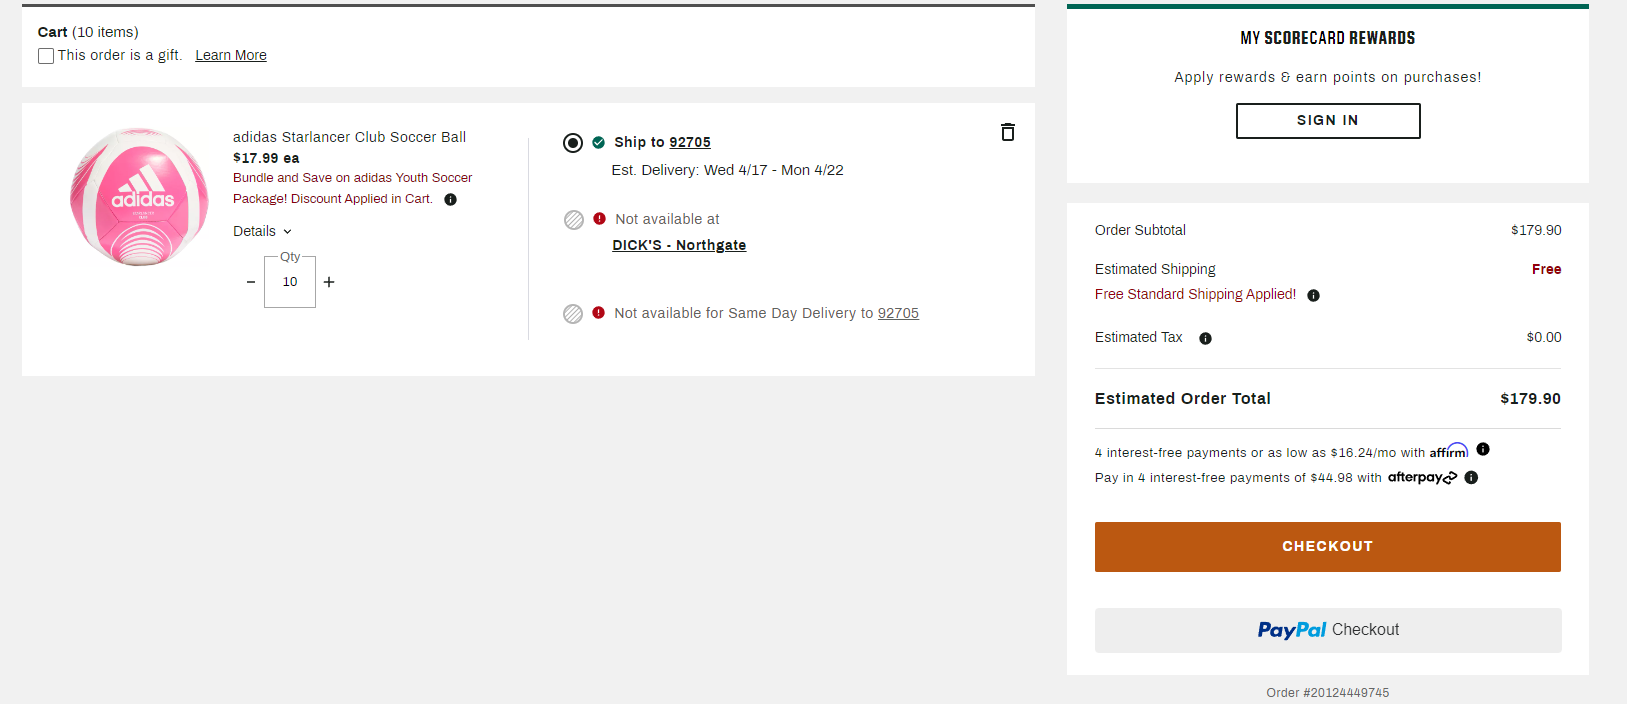Delete the soccer ball from cart with trash icon
Viewport: 1627px width, 704px height.
(x=1008, y=132)
